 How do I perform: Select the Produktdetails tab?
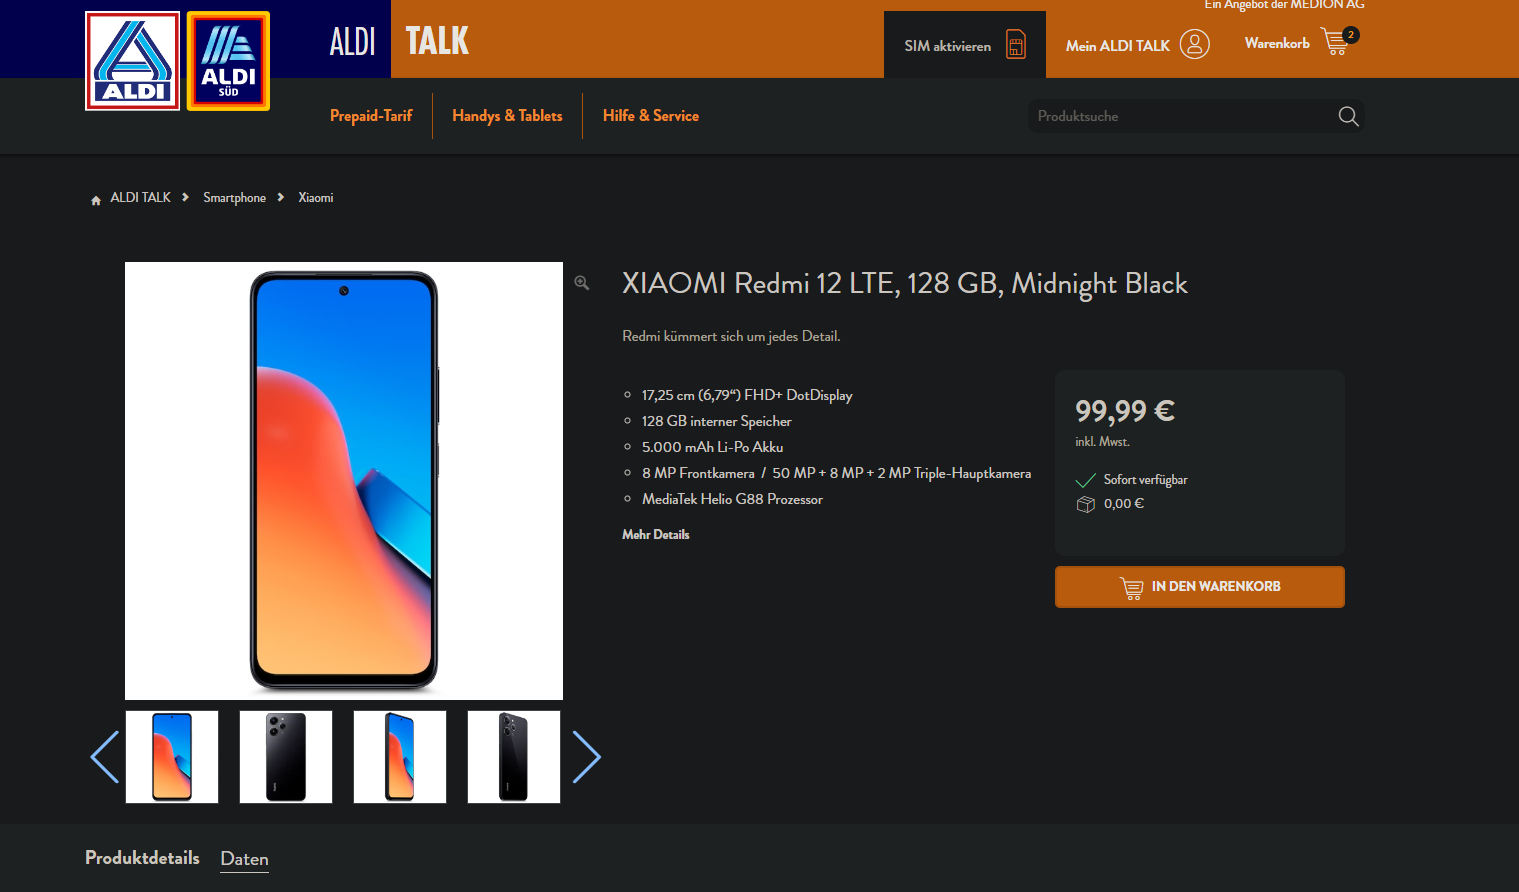pos(142,858)
